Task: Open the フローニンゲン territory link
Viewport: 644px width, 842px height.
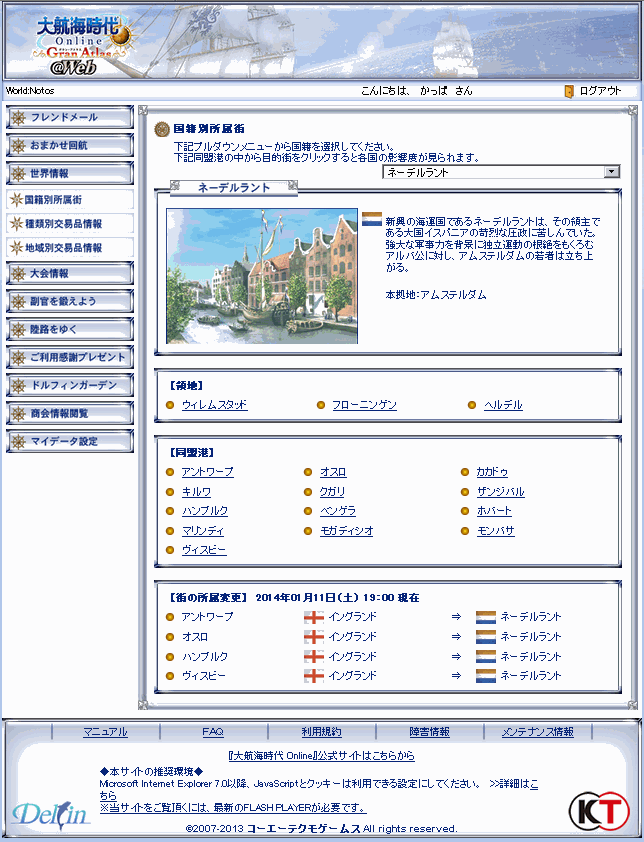Action: (364, 405)
